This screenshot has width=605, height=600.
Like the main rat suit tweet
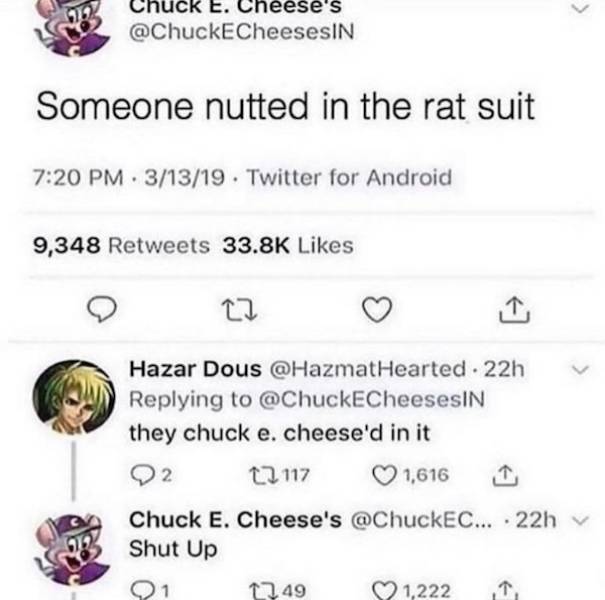coord(377,309)
